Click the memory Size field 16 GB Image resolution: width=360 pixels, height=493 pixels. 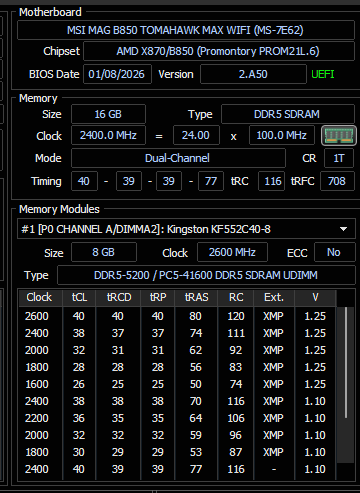[108, 114]
